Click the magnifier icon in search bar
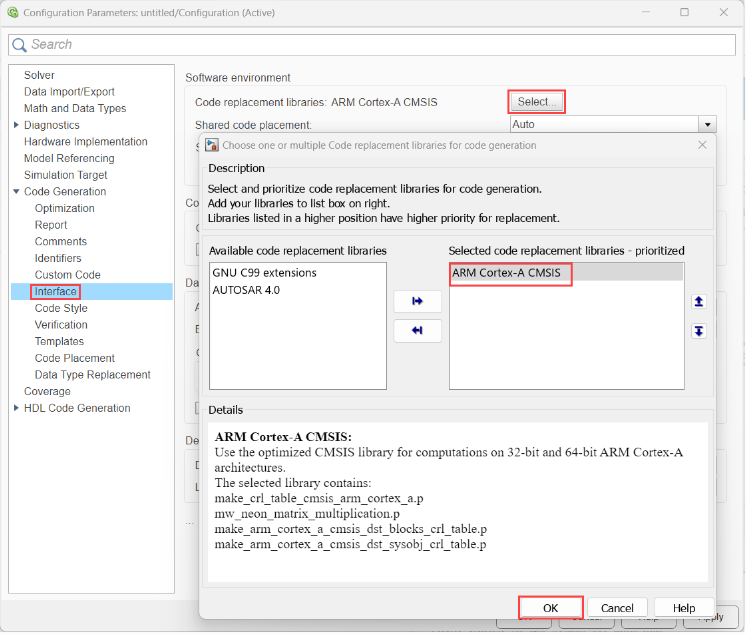The width and height of the screenshot is (746, 634). [20, 45]
